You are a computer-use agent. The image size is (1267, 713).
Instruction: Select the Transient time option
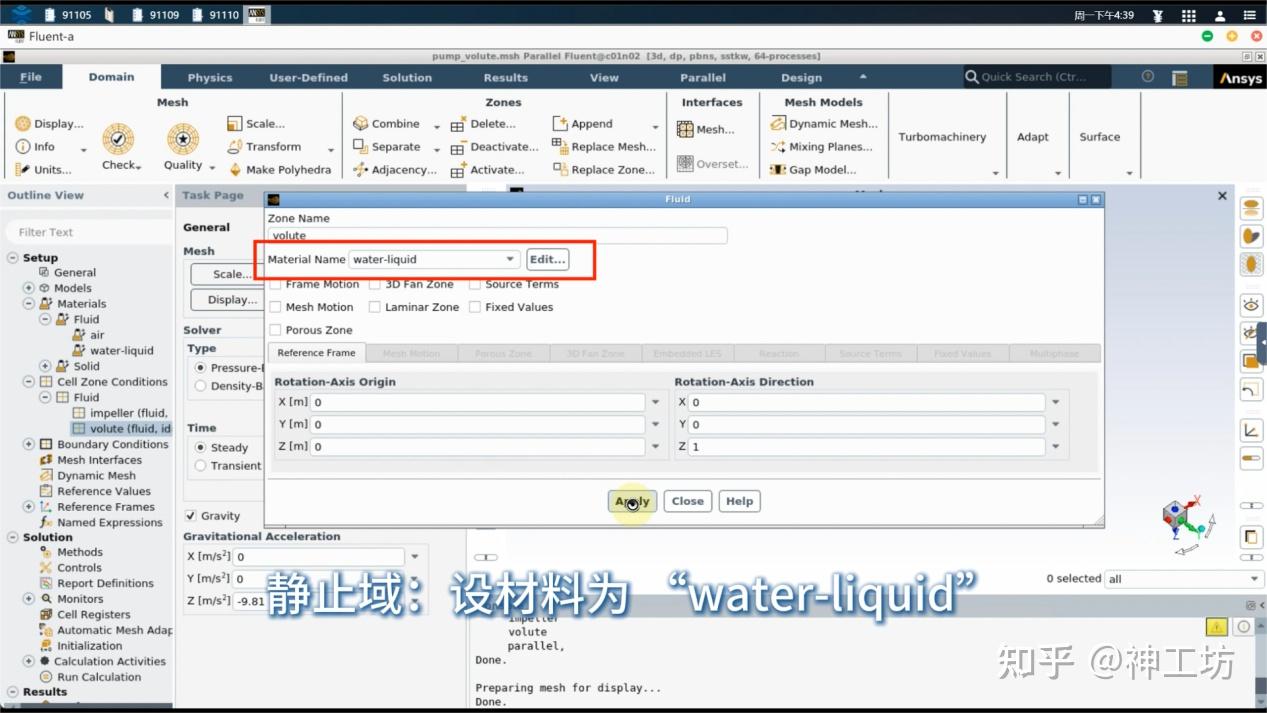tap(201, 466)
